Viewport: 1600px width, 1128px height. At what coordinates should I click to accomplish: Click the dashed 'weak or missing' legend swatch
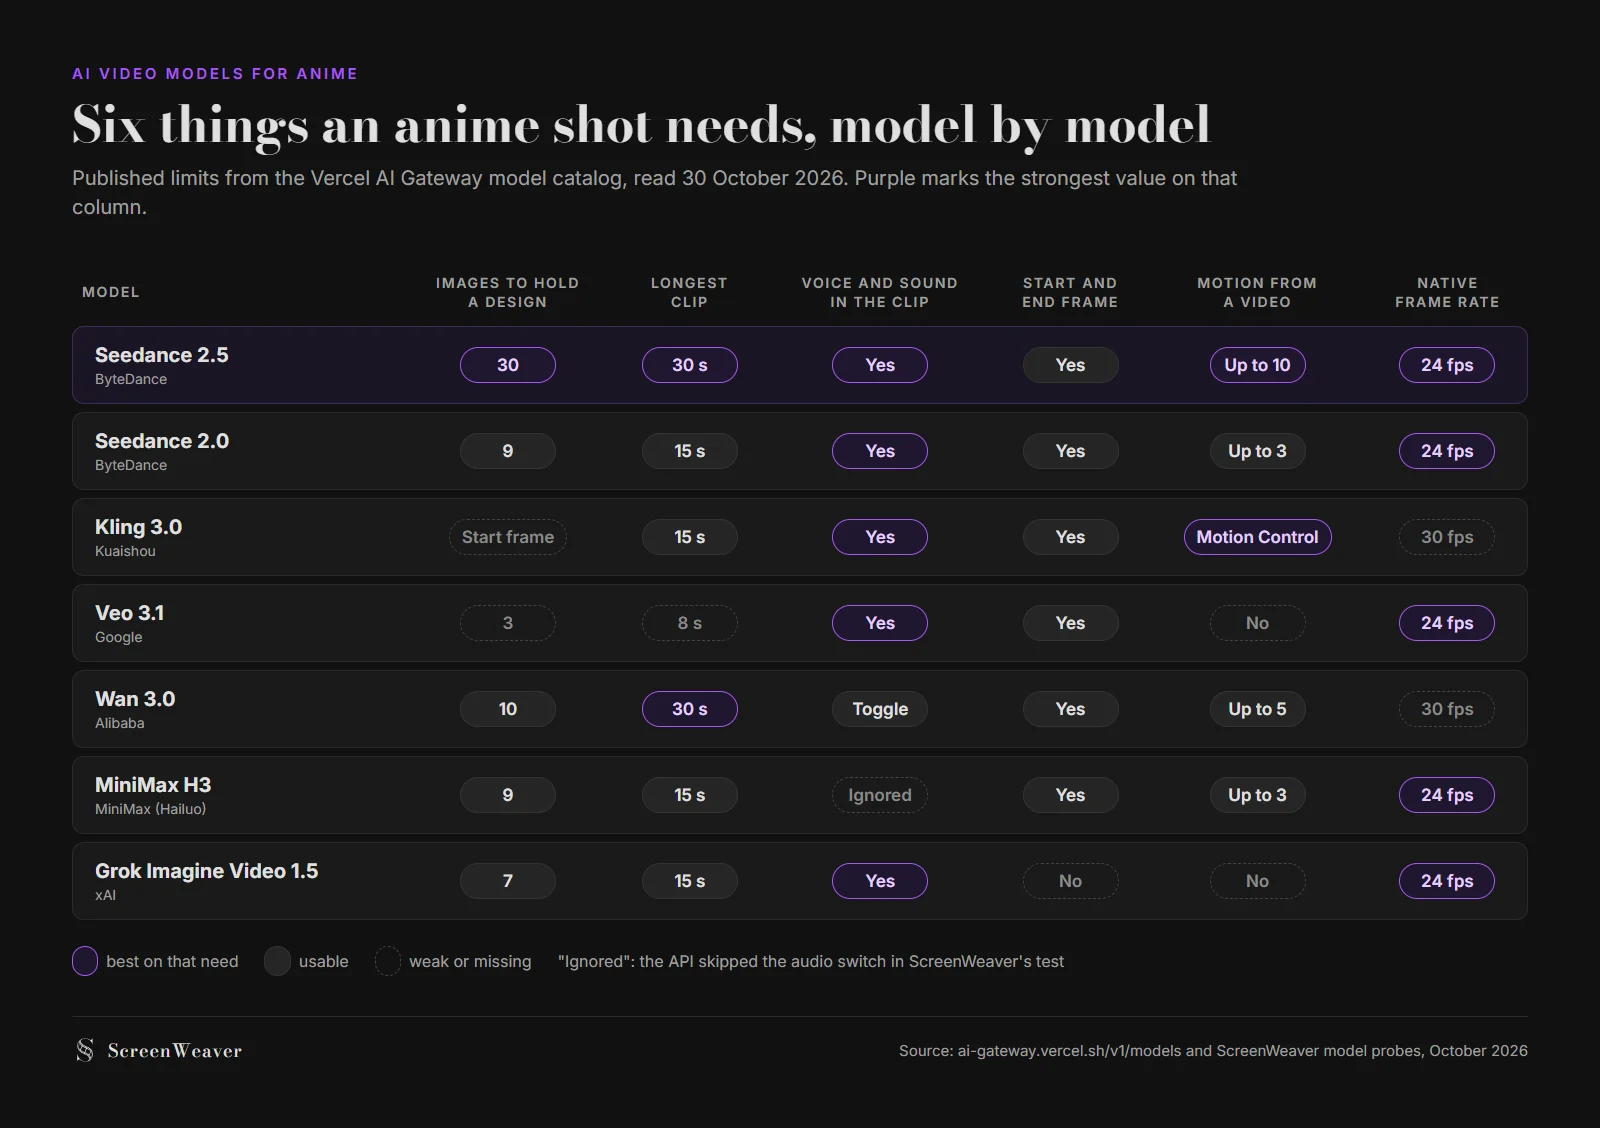pos(388,961)
